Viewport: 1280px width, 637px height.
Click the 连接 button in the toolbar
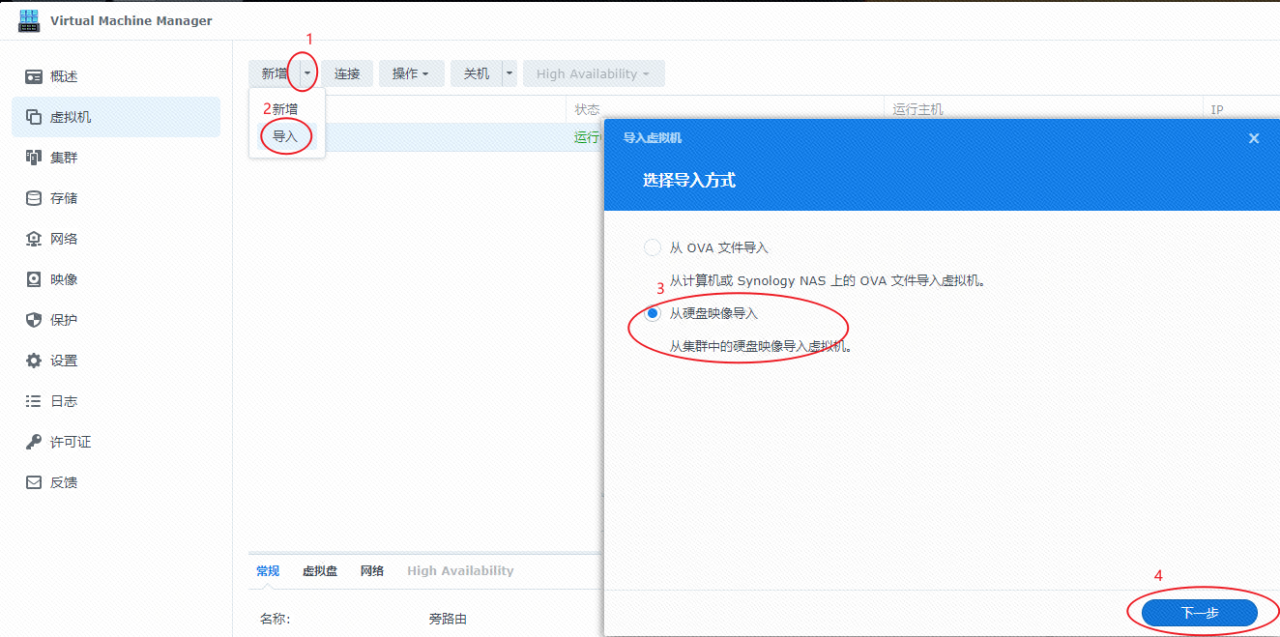(347, 73)
